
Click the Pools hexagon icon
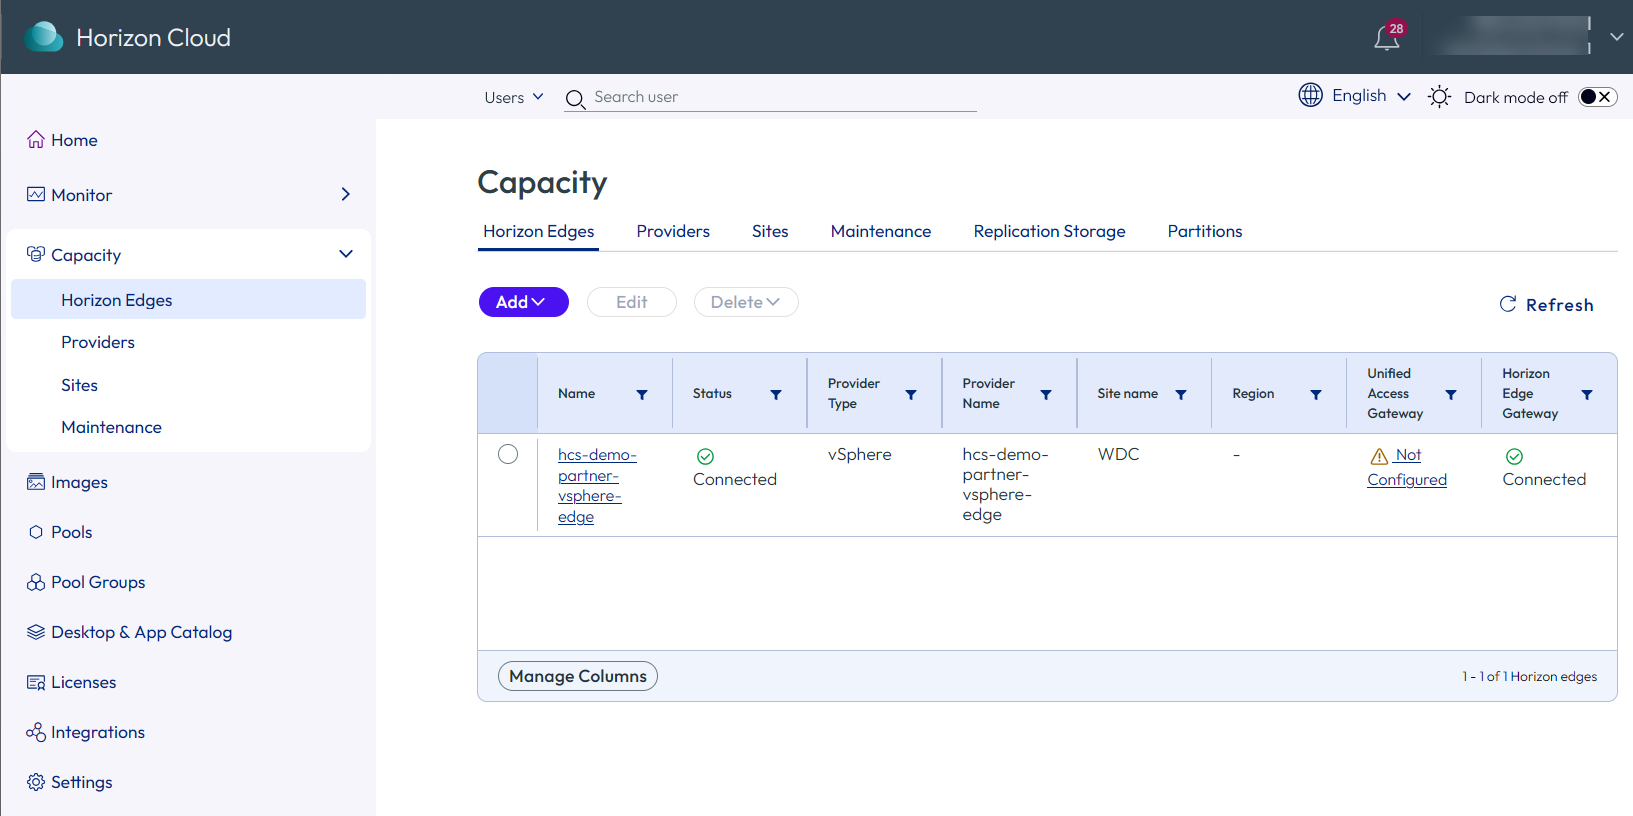pos(36,532)
